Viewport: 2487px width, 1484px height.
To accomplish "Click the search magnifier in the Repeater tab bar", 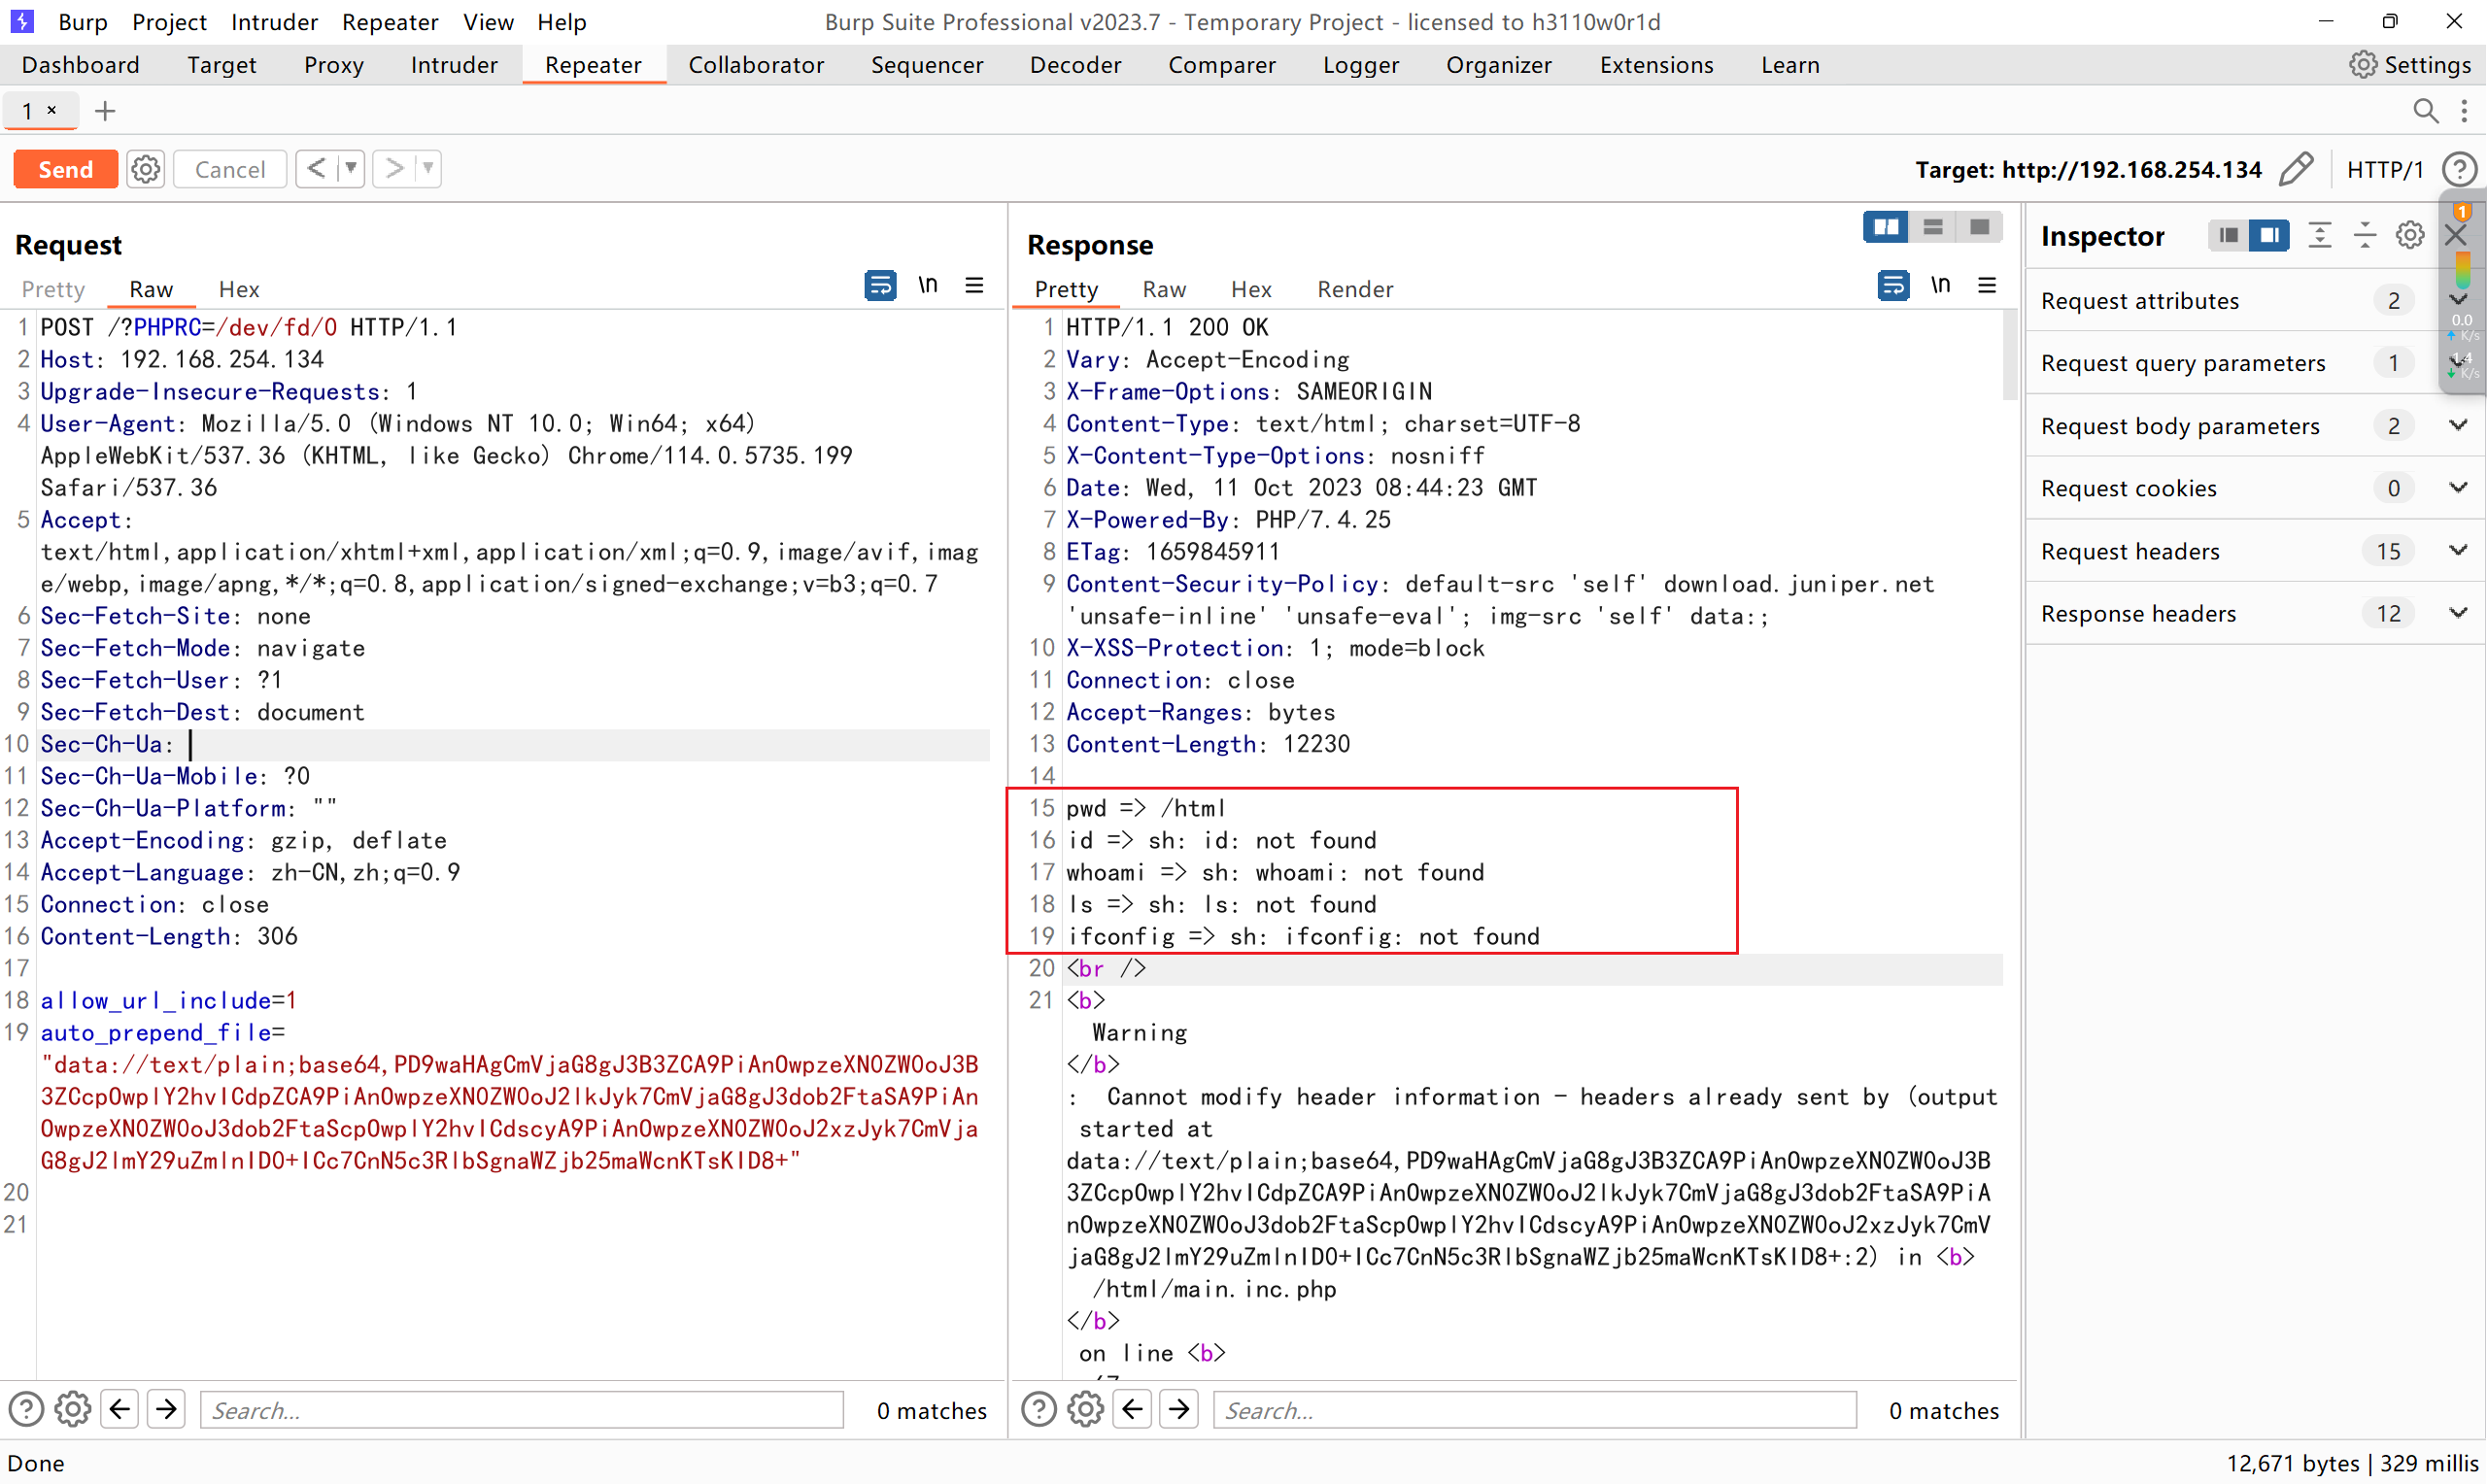I will pos(2425,111).
